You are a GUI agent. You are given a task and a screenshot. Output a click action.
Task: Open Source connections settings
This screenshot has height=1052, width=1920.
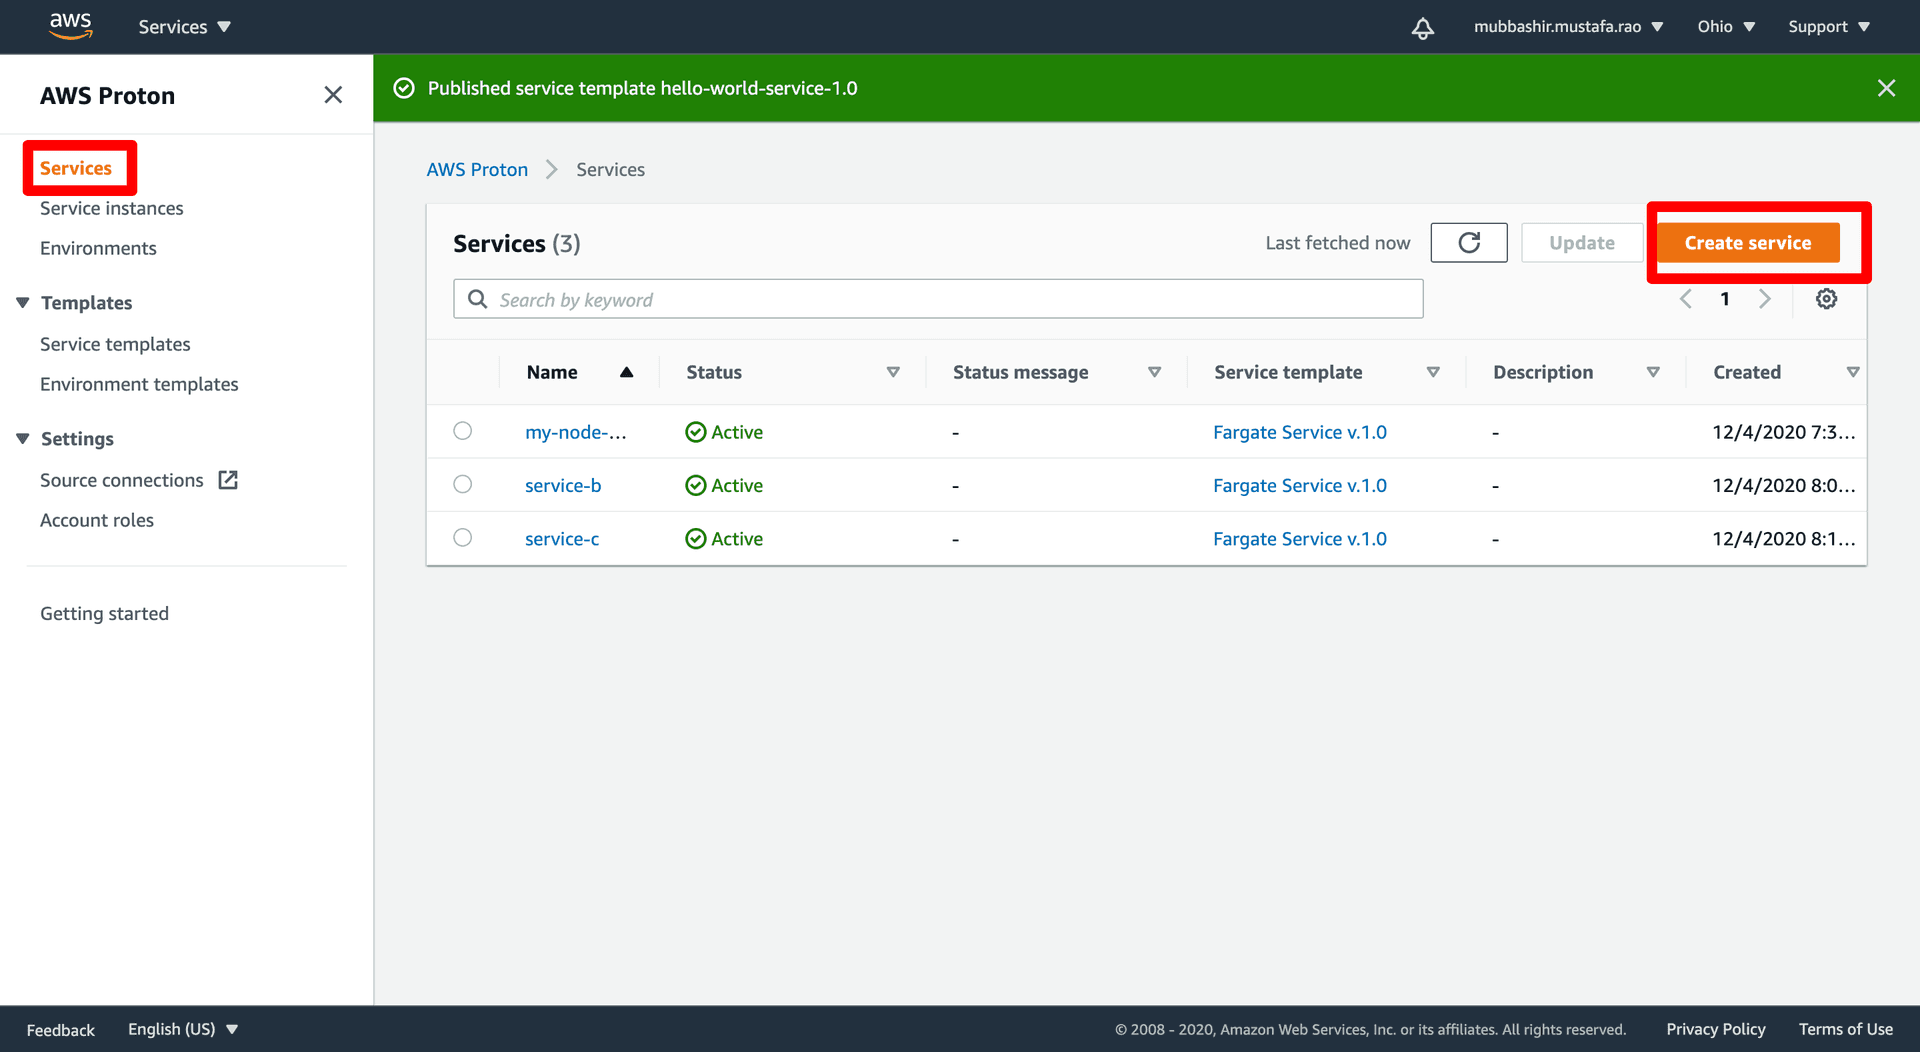point(122,480)
